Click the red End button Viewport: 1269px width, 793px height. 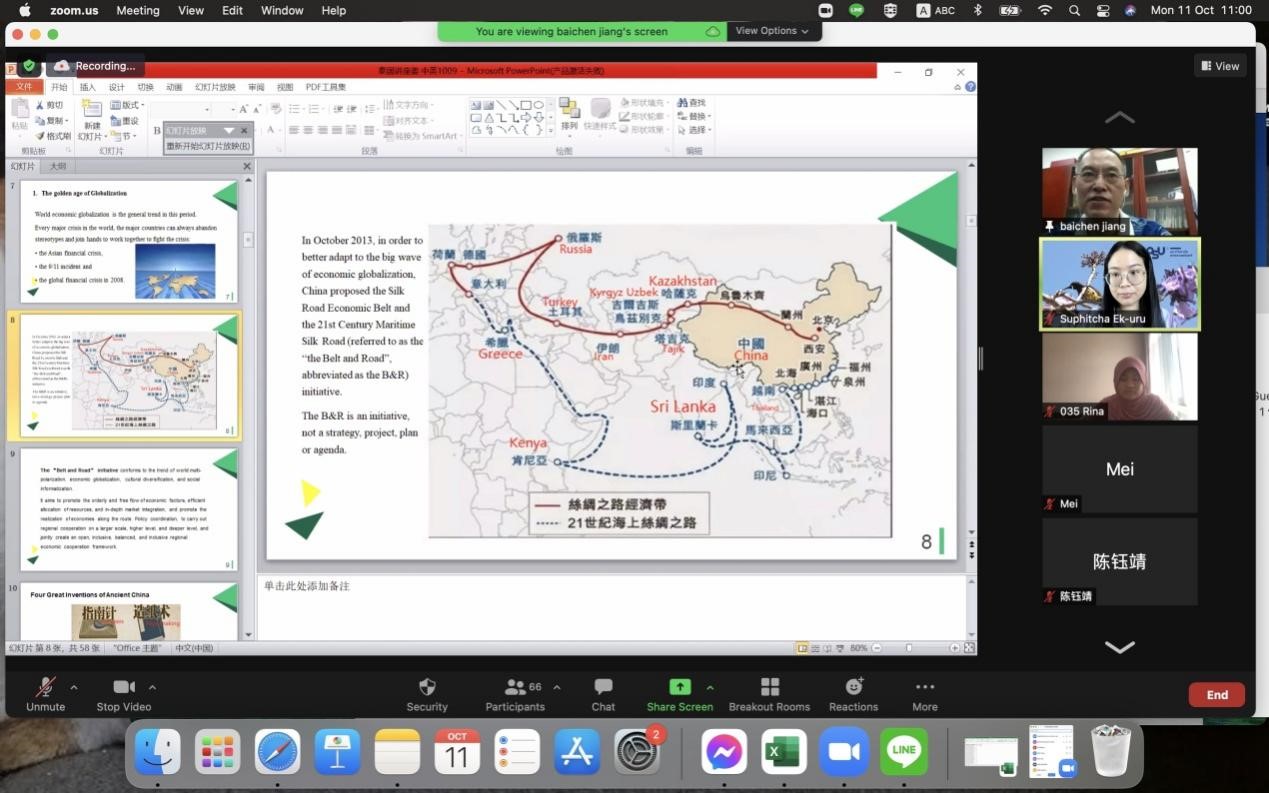1216,695
